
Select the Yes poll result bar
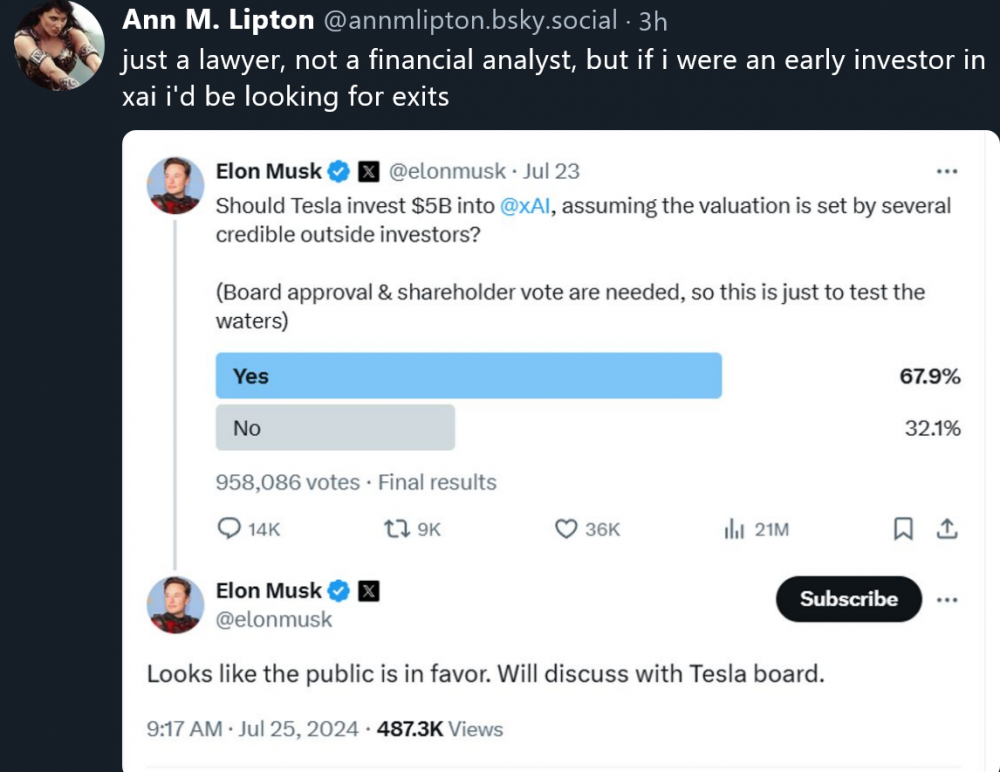click(468, 376)
